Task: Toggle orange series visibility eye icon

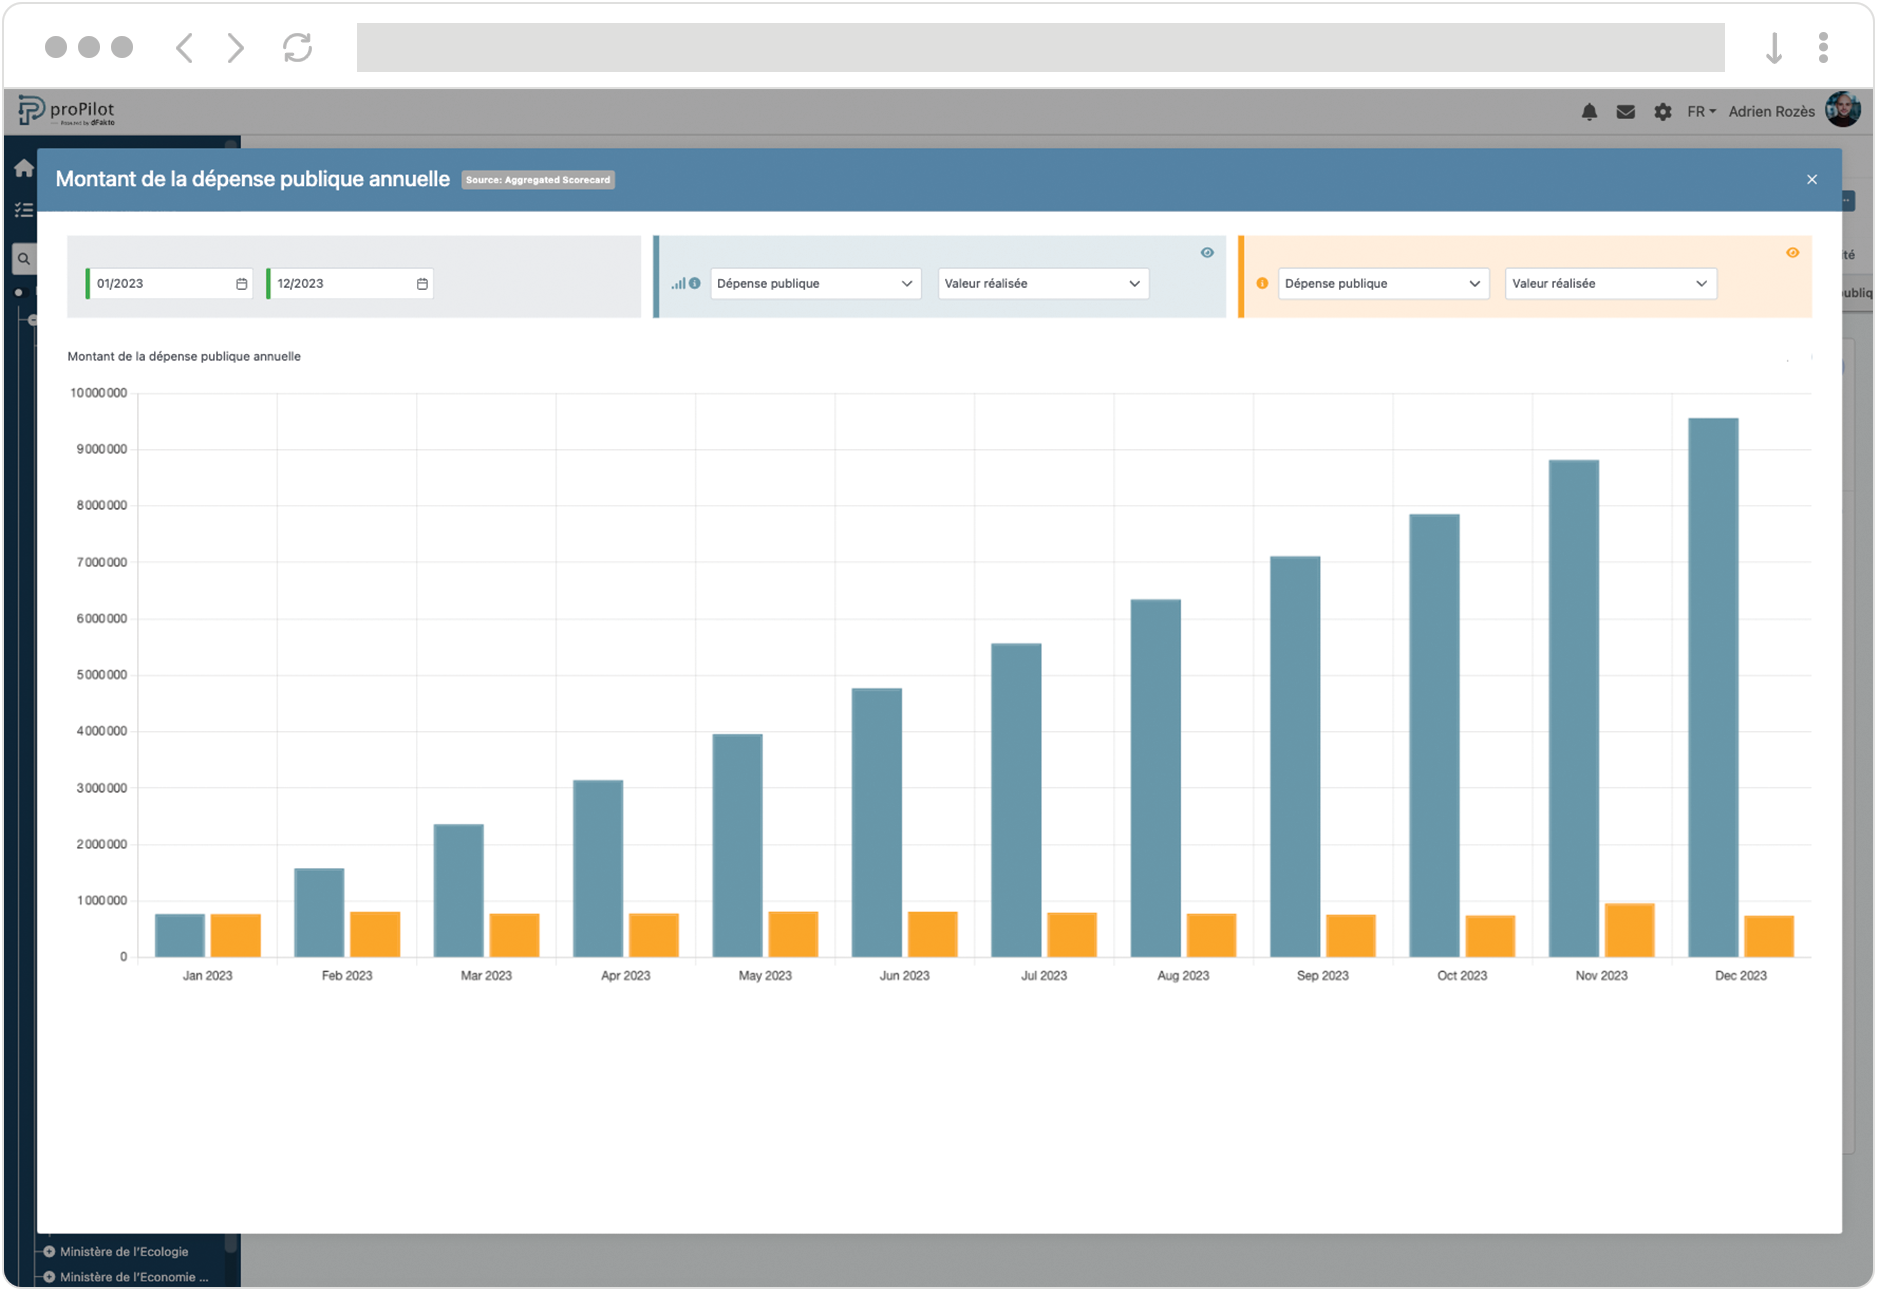Action: 1792,253
